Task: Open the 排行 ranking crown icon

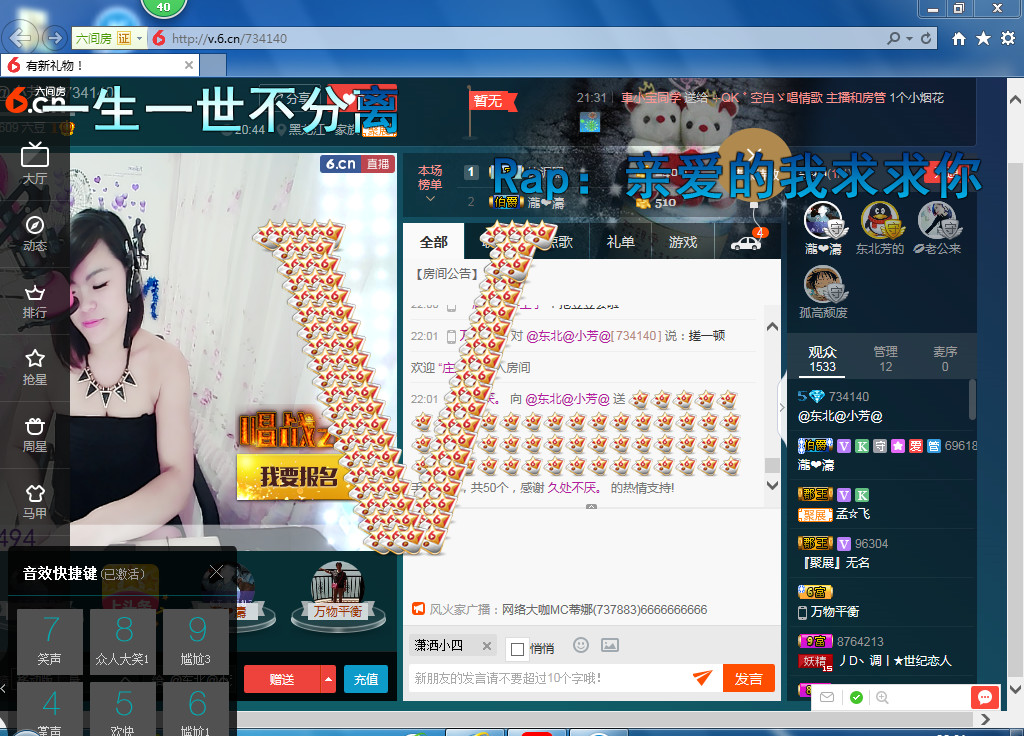Action: point(35,301)
